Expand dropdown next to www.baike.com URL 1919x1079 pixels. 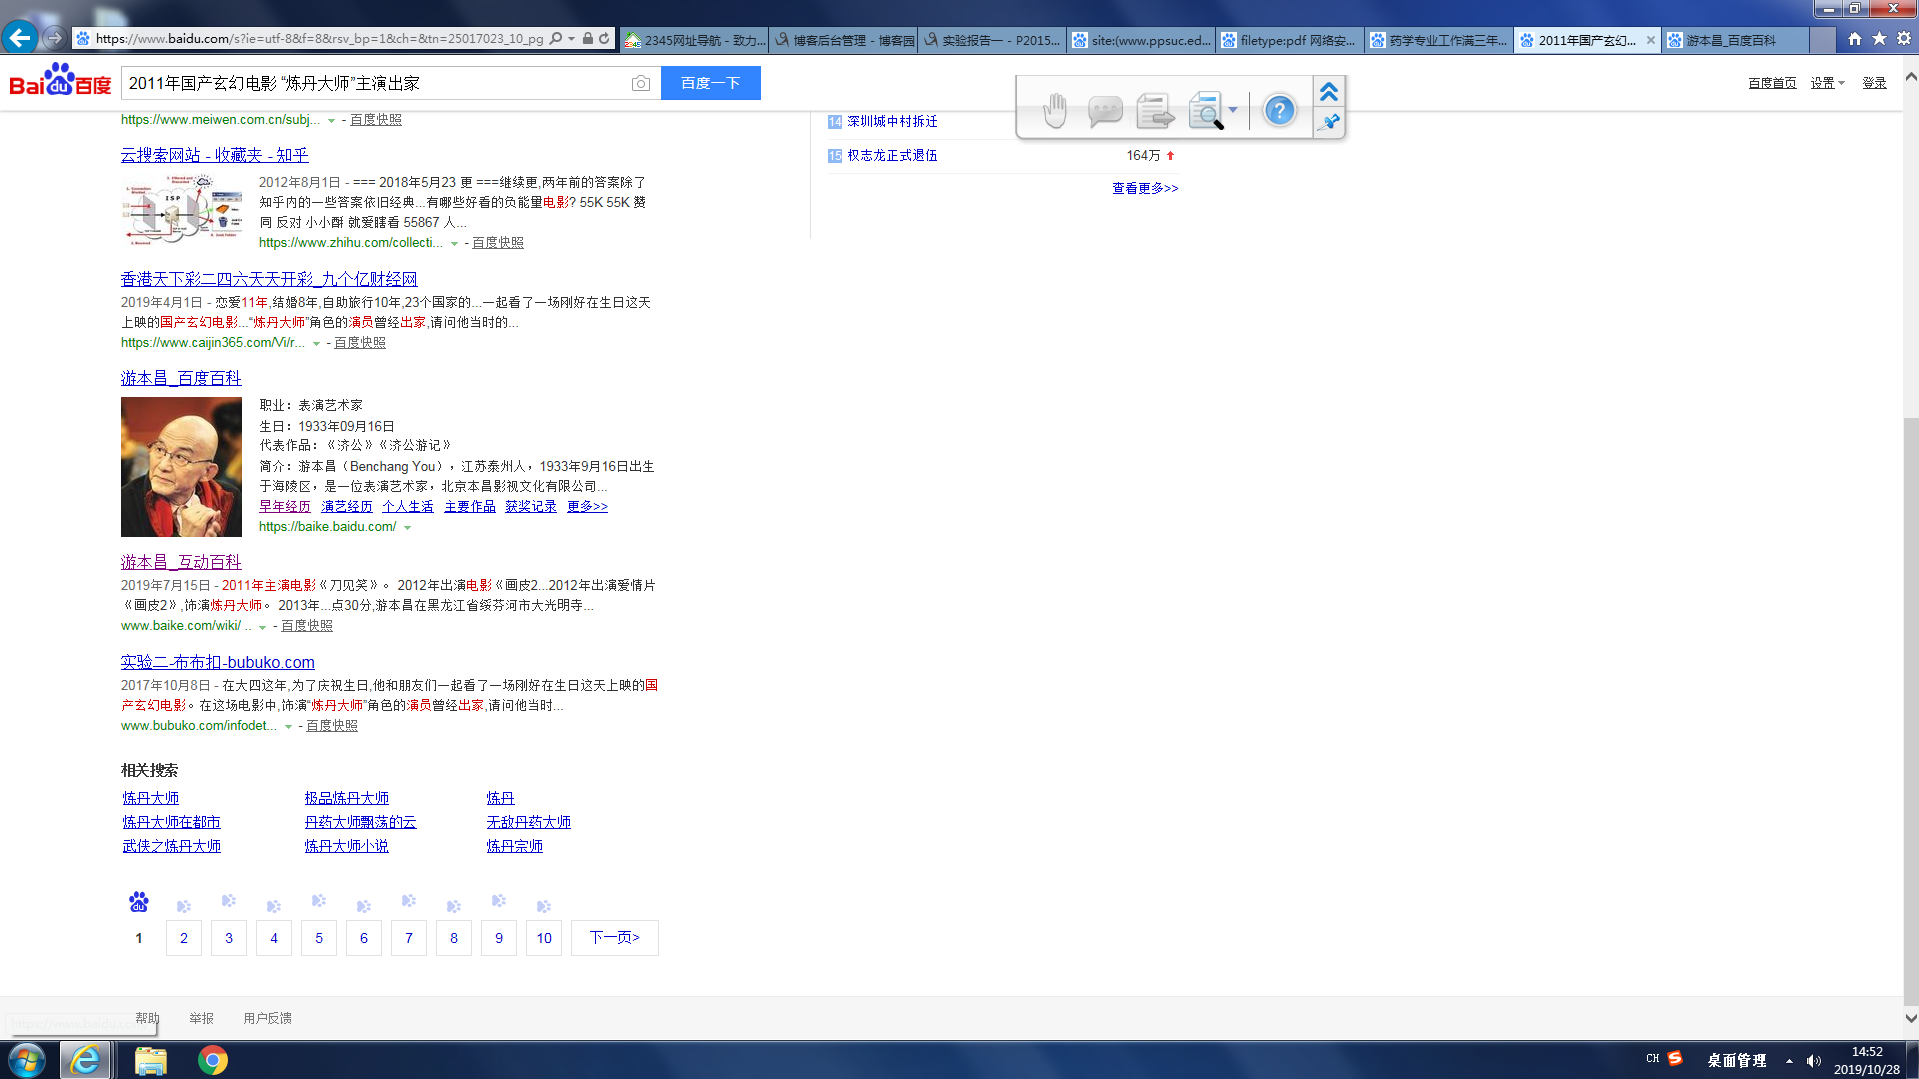pyautogui.click(x=262, y=626)
